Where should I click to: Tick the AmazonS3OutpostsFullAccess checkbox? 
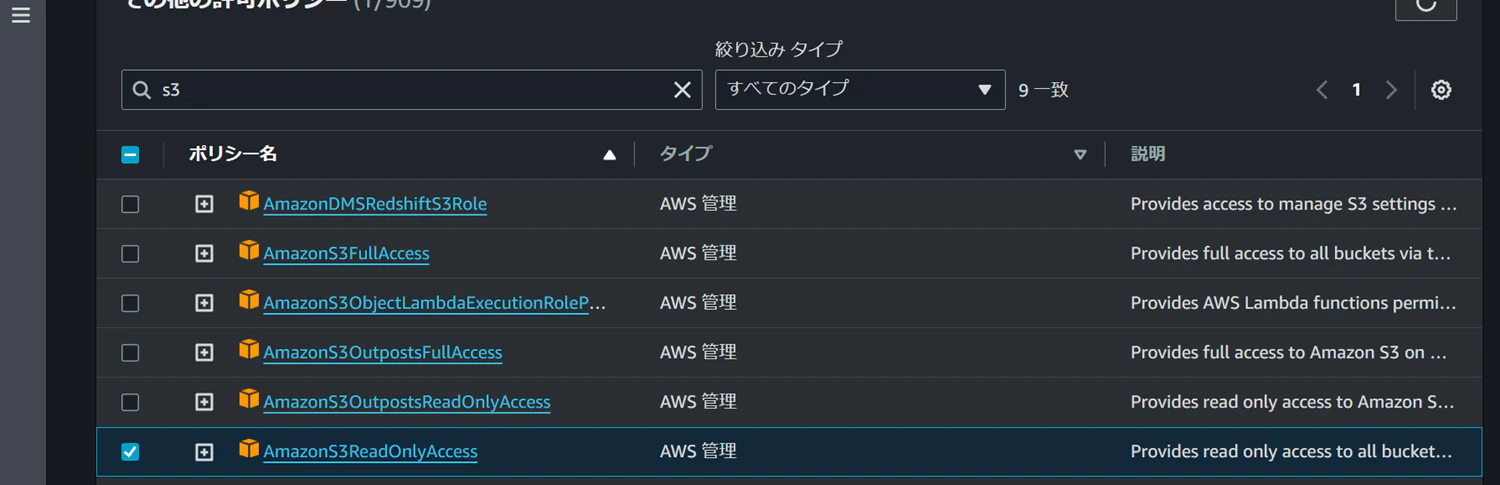pyautogui.click(x=130, y=353)
